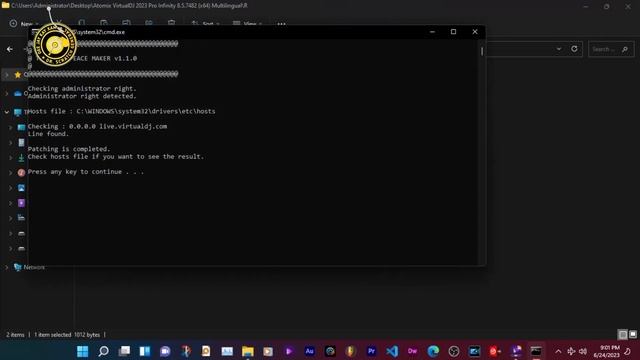The width and height of the screenshot is (640, 360).
Task: Select the Downloads arrow icon in sidebar
Action: coord(21,158)
